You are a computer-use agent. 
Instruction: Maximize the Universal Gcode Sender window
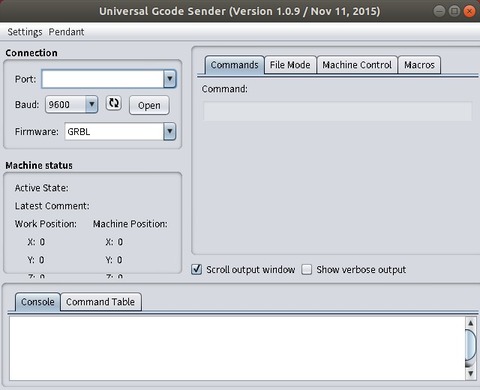(454, 11)
